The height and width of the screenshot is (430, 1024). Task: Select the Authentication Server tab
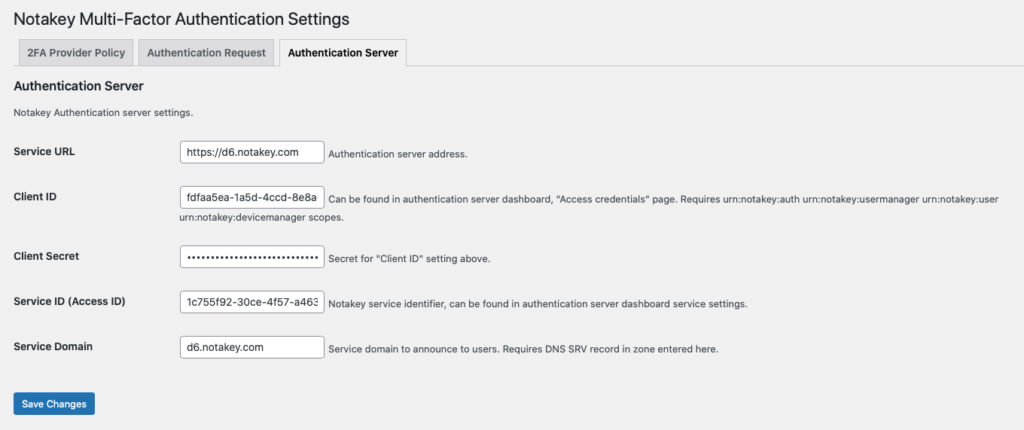pos(343,53)
